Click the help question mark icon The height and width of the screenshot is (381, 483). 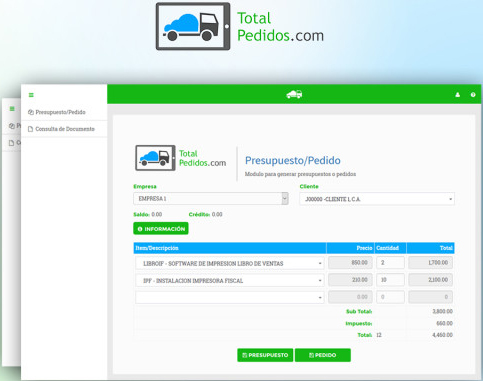pos(473,95)
